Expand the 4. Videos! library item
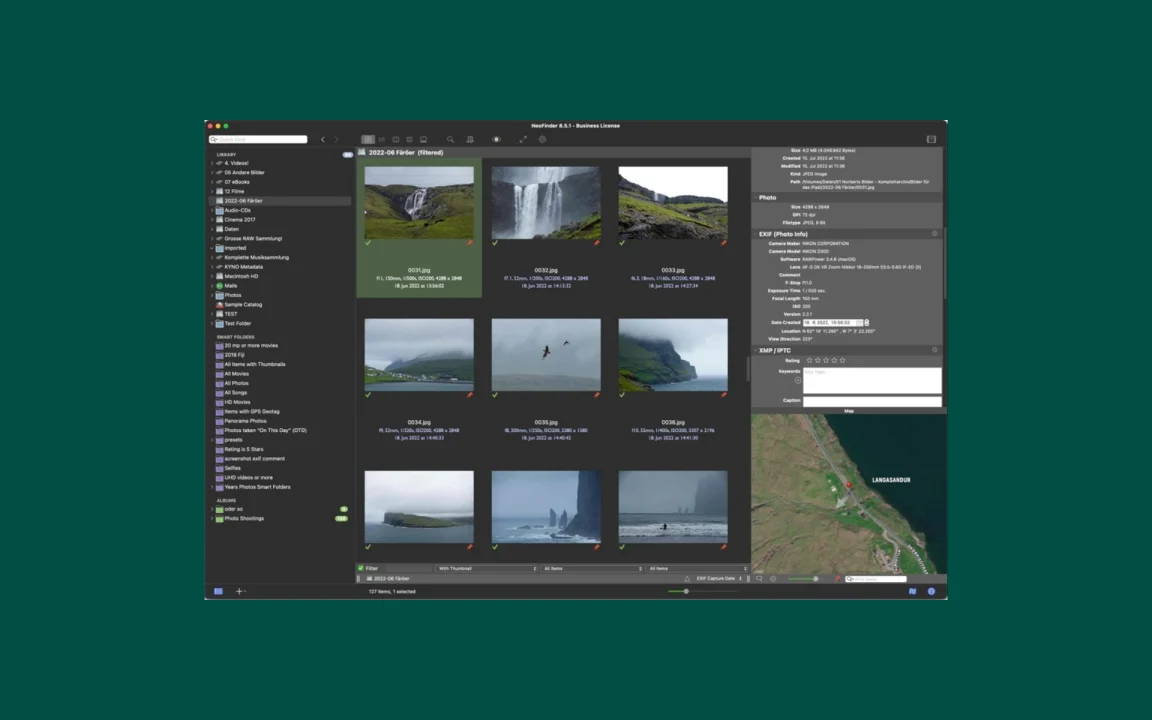Viewport: 1152px width, 720px height. coord(212,163)
